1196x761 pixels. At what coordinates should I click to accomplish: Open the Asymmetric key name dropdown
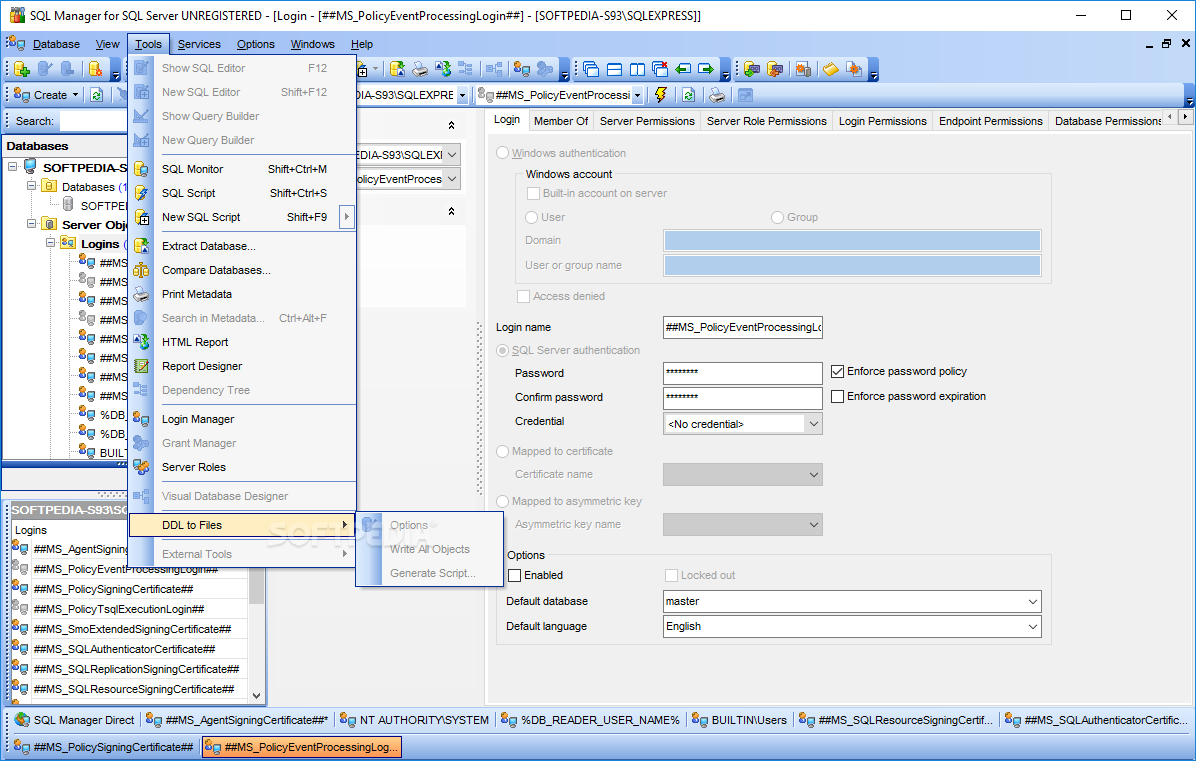pos(813,525)
